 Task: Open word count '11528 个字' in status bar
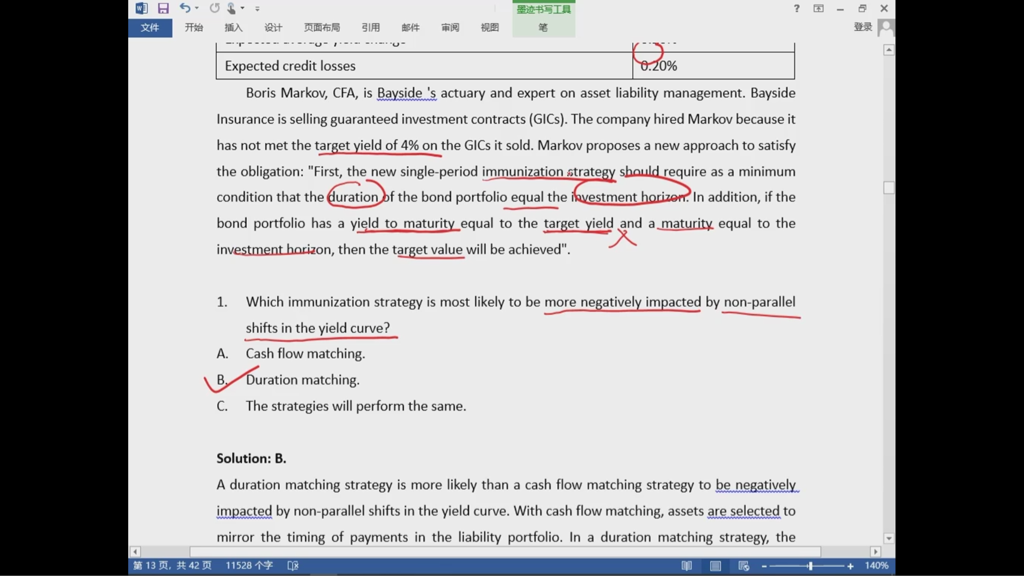tap(249, 566)
